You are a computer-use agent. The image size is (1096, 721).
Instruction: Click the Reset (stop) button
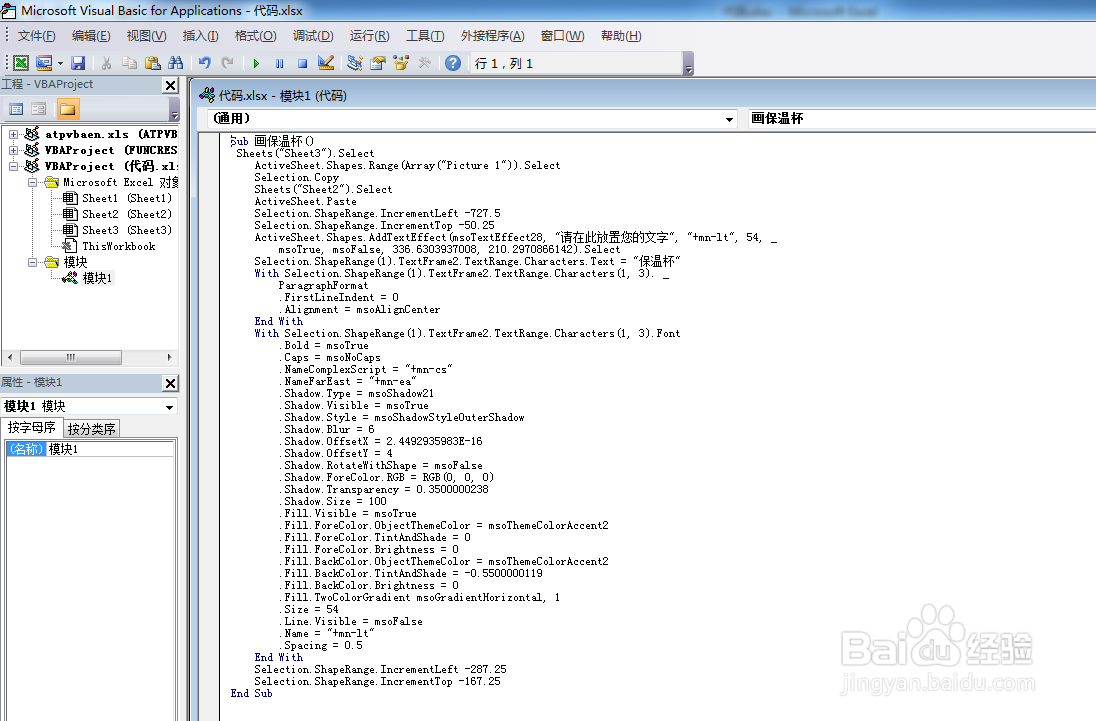tap(303, 64)
